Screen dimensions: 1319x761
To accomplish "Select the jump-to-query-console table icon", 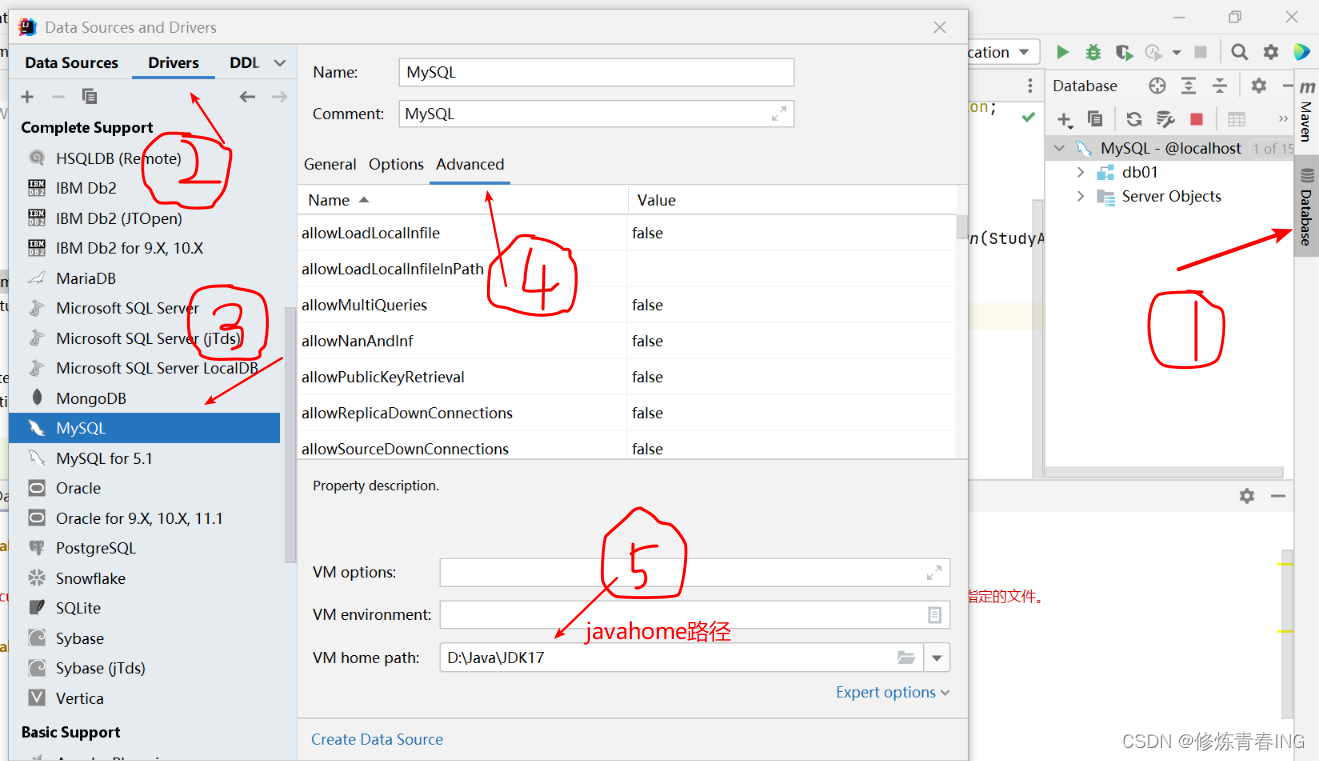I will pos(1237,119).
